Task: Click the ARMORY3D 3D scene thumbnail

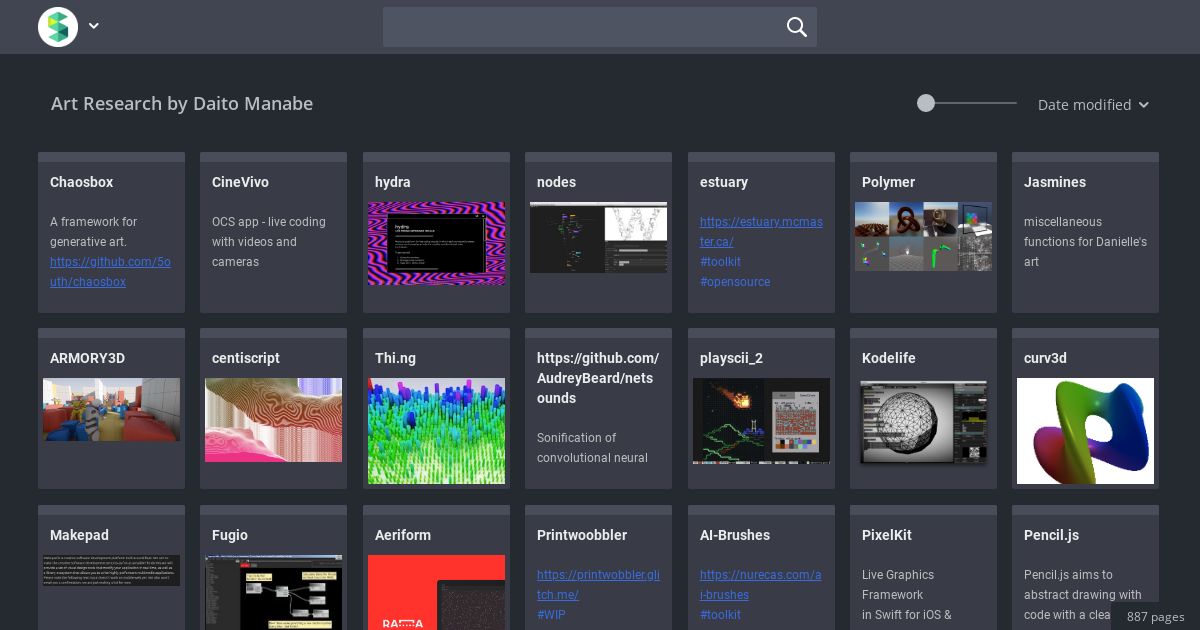Action: pos(111,410)
